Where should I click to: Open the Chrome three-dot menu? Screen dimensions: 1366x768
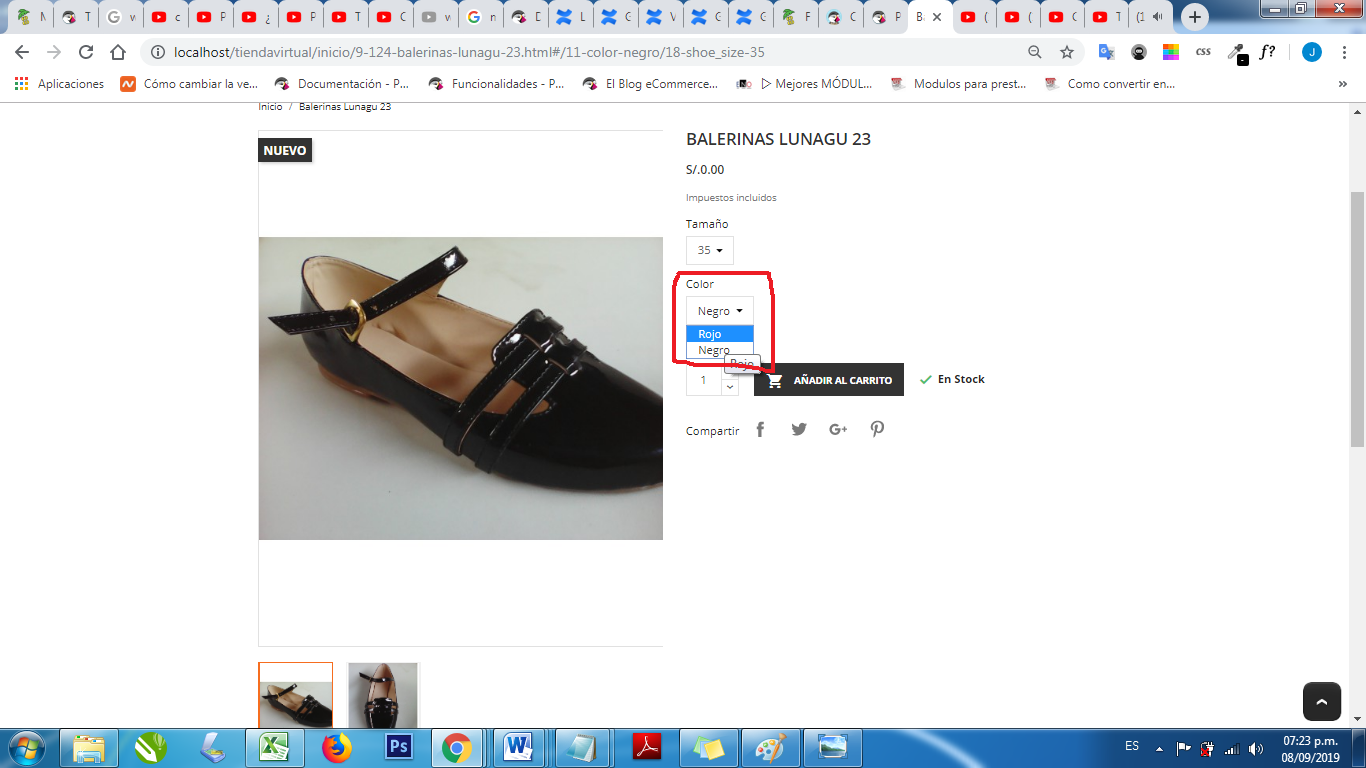point(1344,52)
